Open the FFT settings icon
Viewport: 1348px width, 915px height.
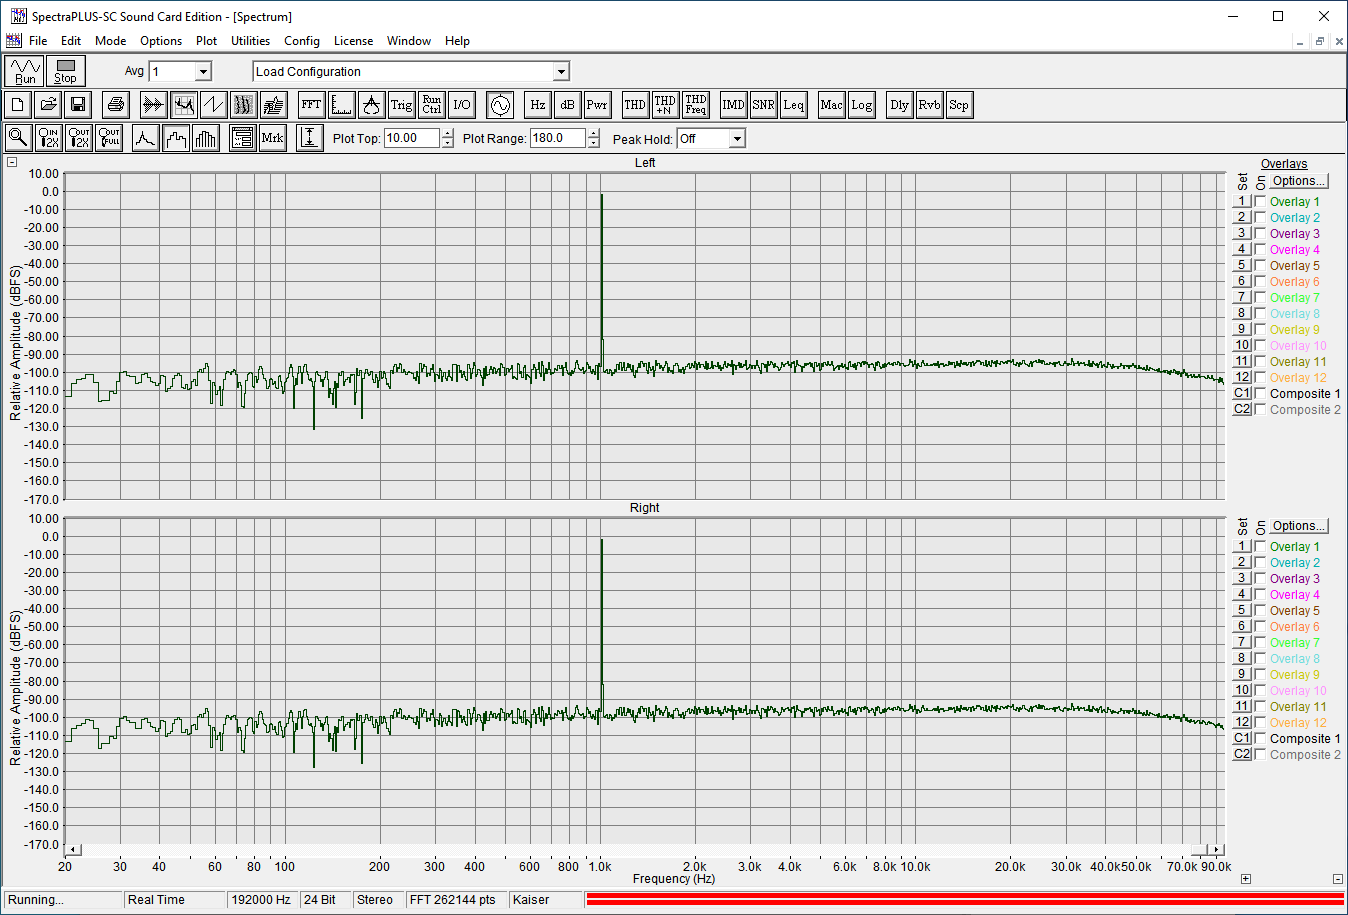pyautogui.click(x=311, y=105)
